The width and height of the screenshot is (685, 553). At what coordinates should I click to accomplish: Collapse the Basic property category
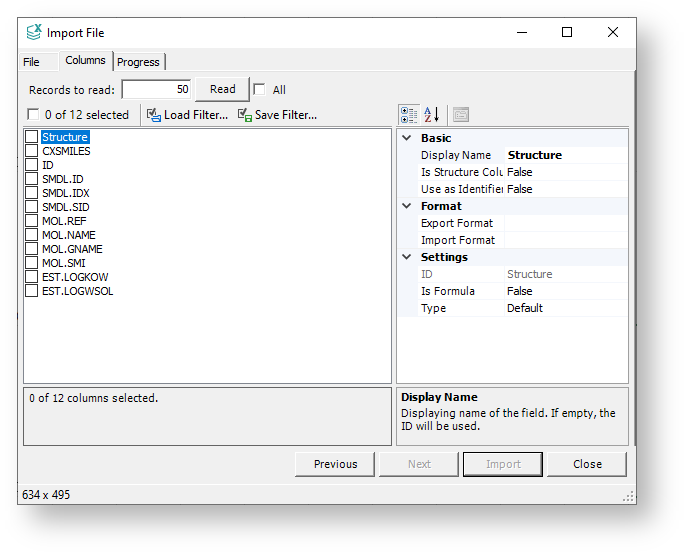pyautogui.click(x=407, y=138)
